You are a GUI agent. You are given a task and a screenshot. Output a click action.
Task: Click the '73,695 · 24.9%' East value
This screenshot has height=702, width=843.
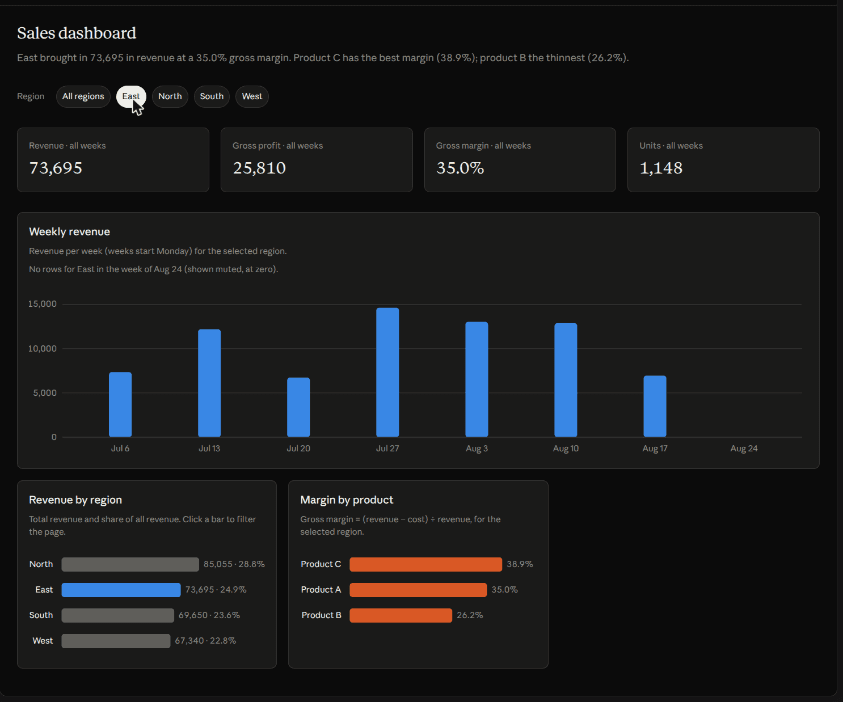point(216,590)
